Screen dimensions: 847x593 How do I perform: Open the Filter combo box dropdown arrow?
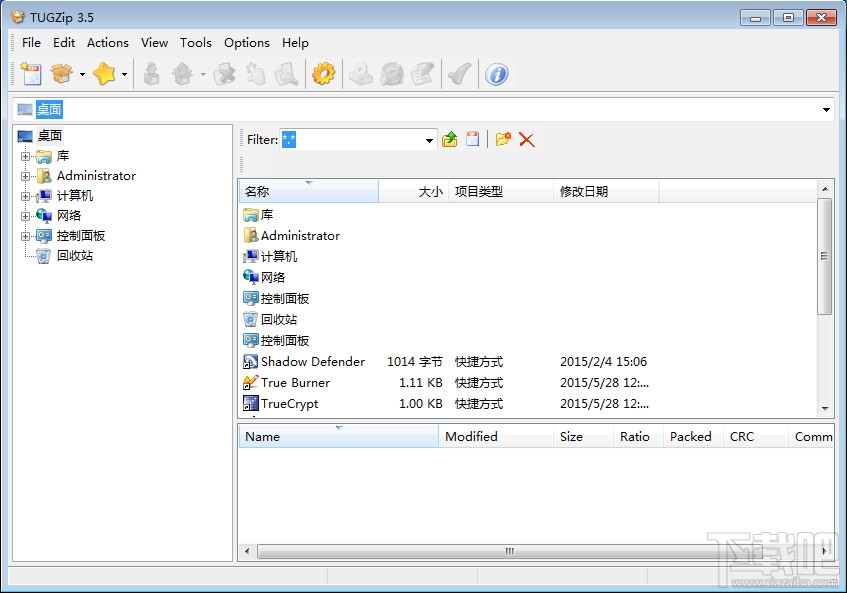[429, 140]
